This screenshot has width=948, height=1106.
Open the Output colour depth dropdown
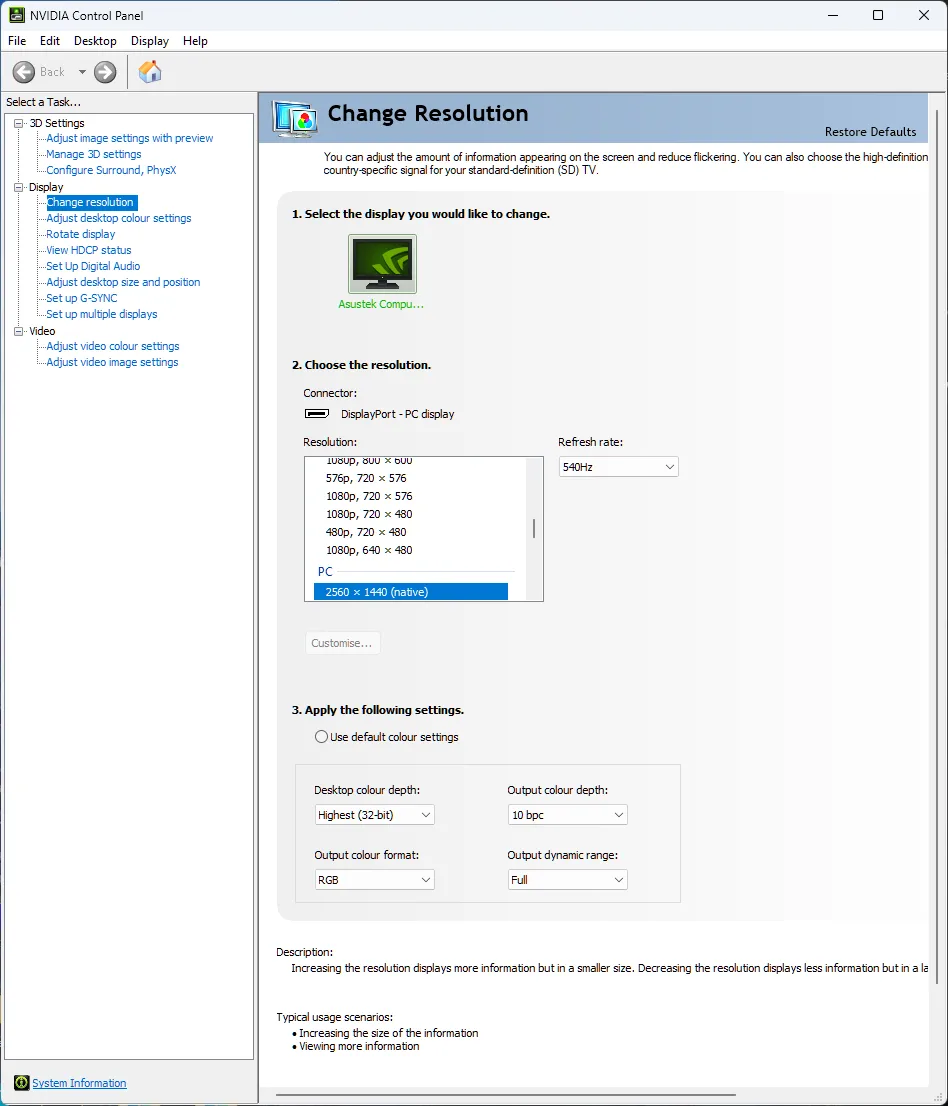point(567,815)
